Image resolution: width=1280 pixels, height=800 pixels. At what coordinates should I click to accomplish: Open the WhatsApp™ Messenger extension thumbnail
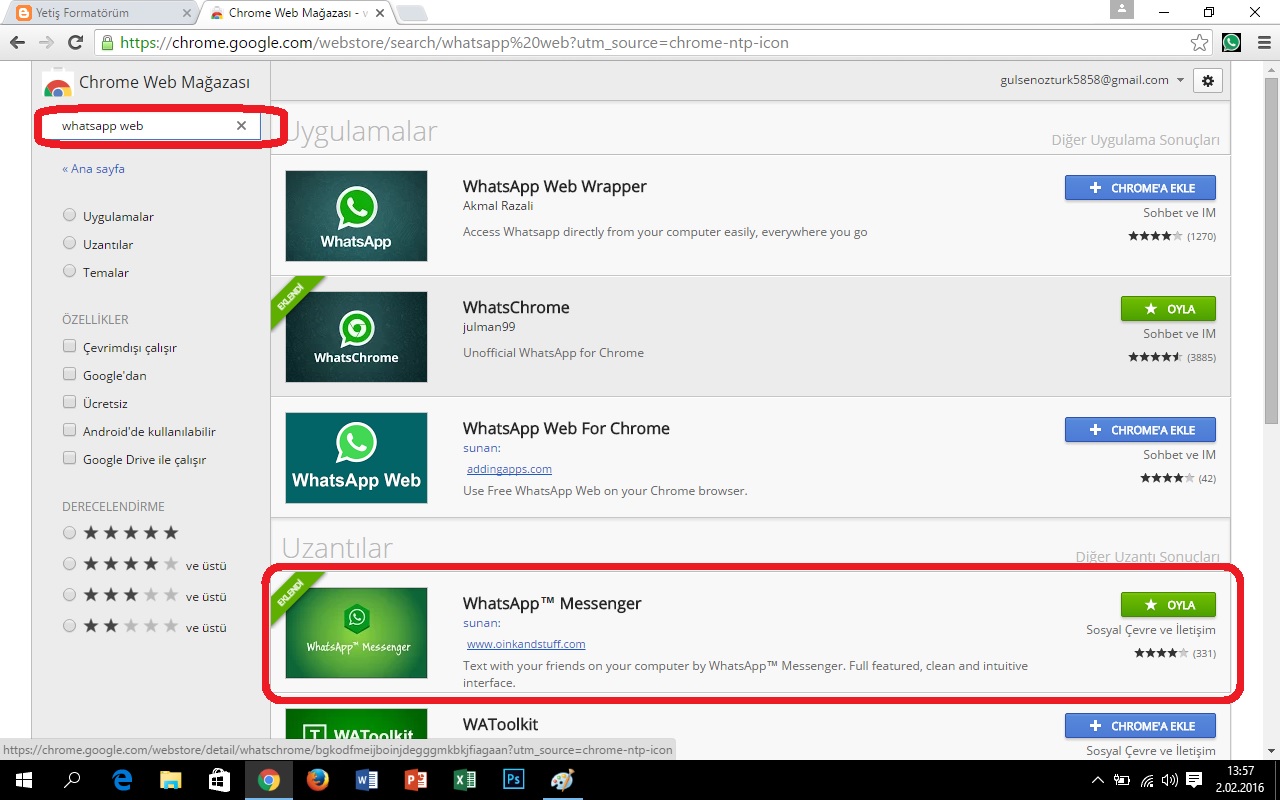point(356,633)
